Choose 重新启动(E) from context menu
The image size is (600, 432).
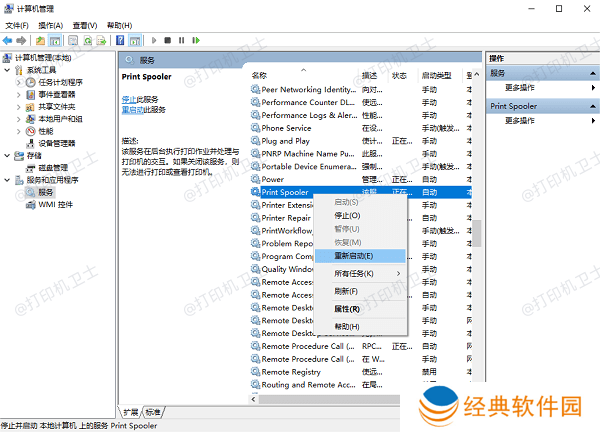click(x=353, y=255)
